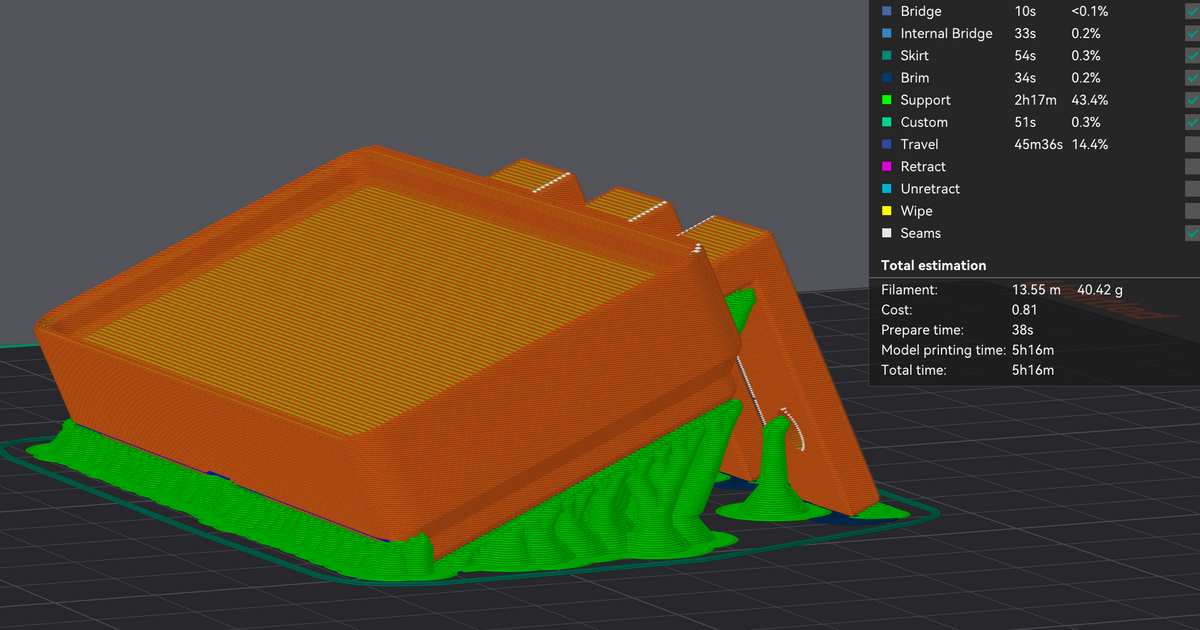This screenshot has height=630, width=1200.
Task: Click the small green cone-shaped support tower
Action: click(x=776, y=470)
